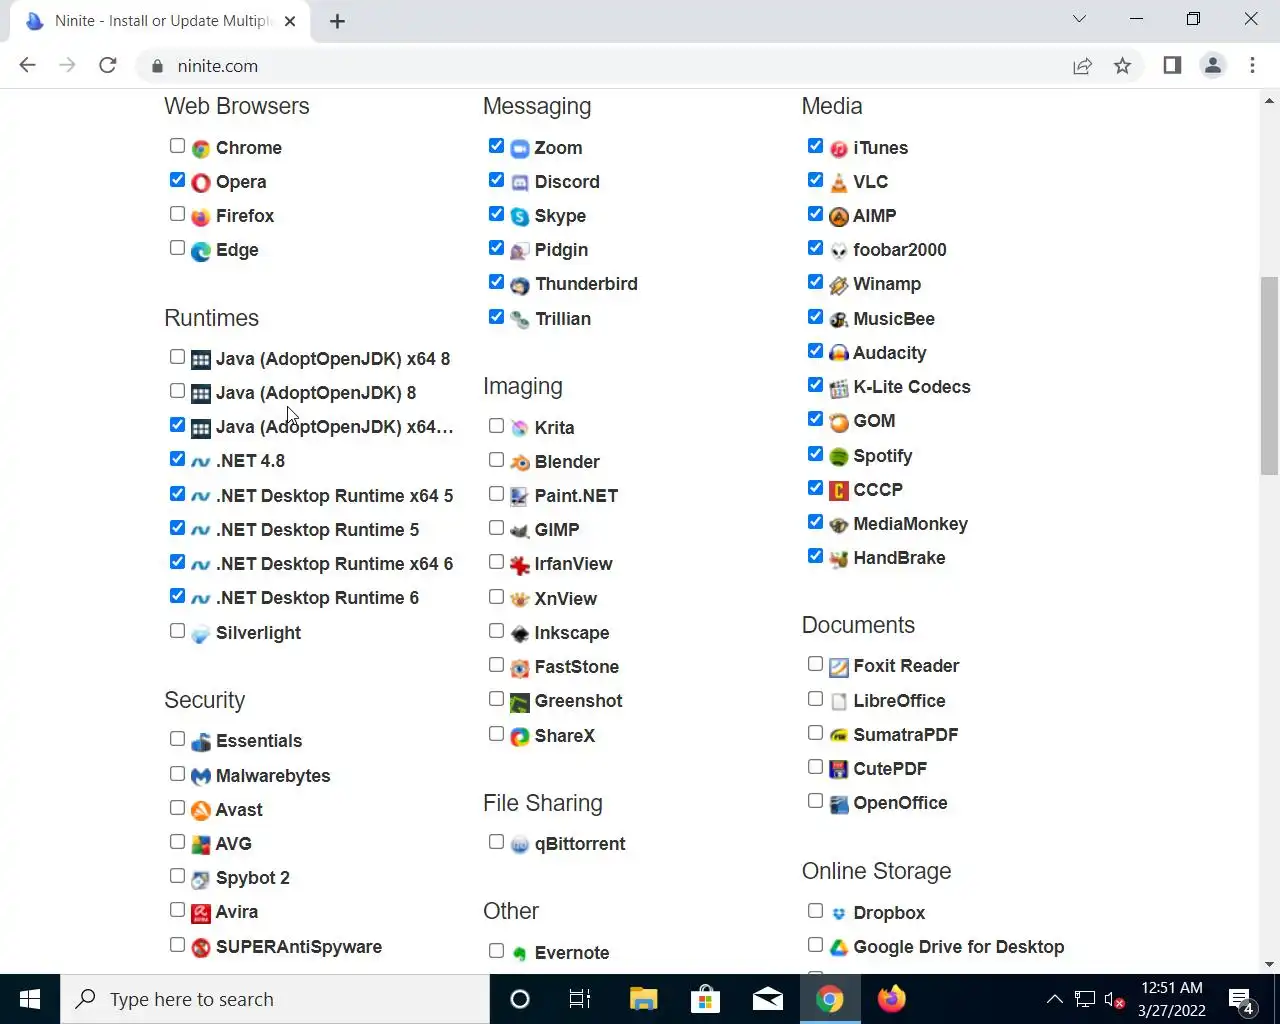The image size is (1280, 1024).
Task: Click the "Java (AdoptOpenJDK) x64 8" label
Action: pyautogui.click(x=333, y=359)
